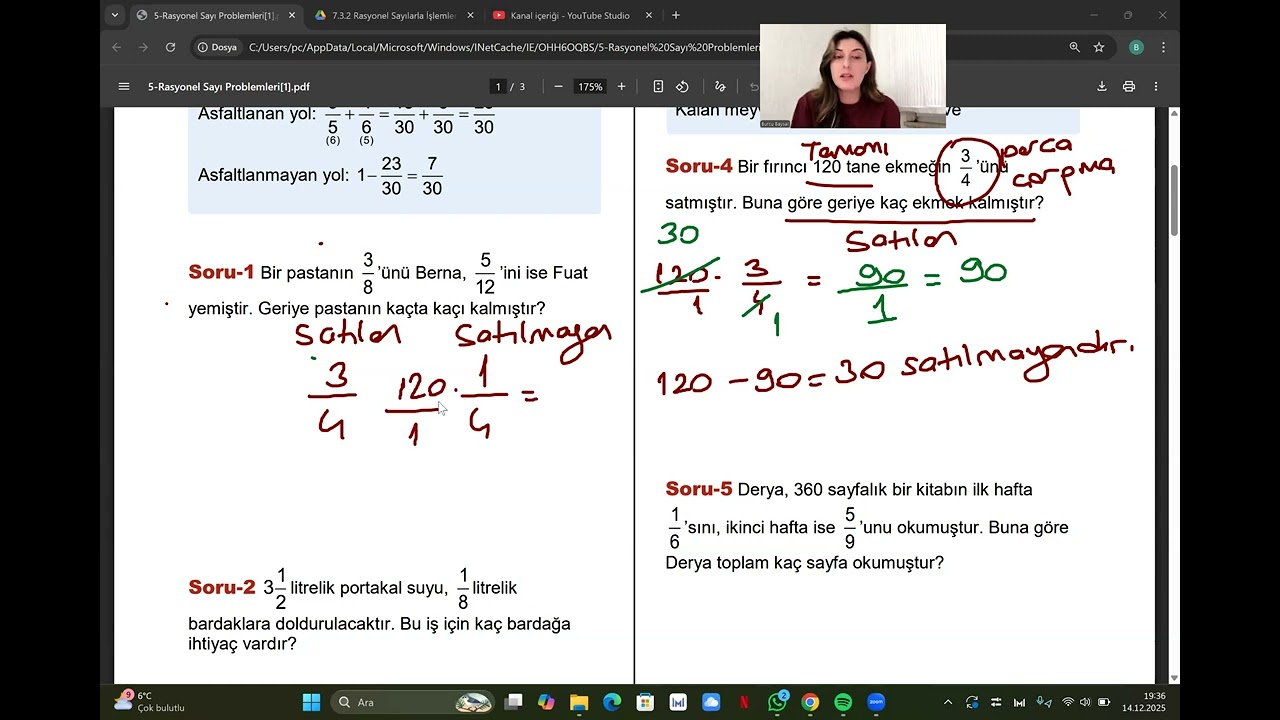Viewport: 1280px width, 720px height.
Task: Open the PDF sidebar menu icon
Action: 124,87
